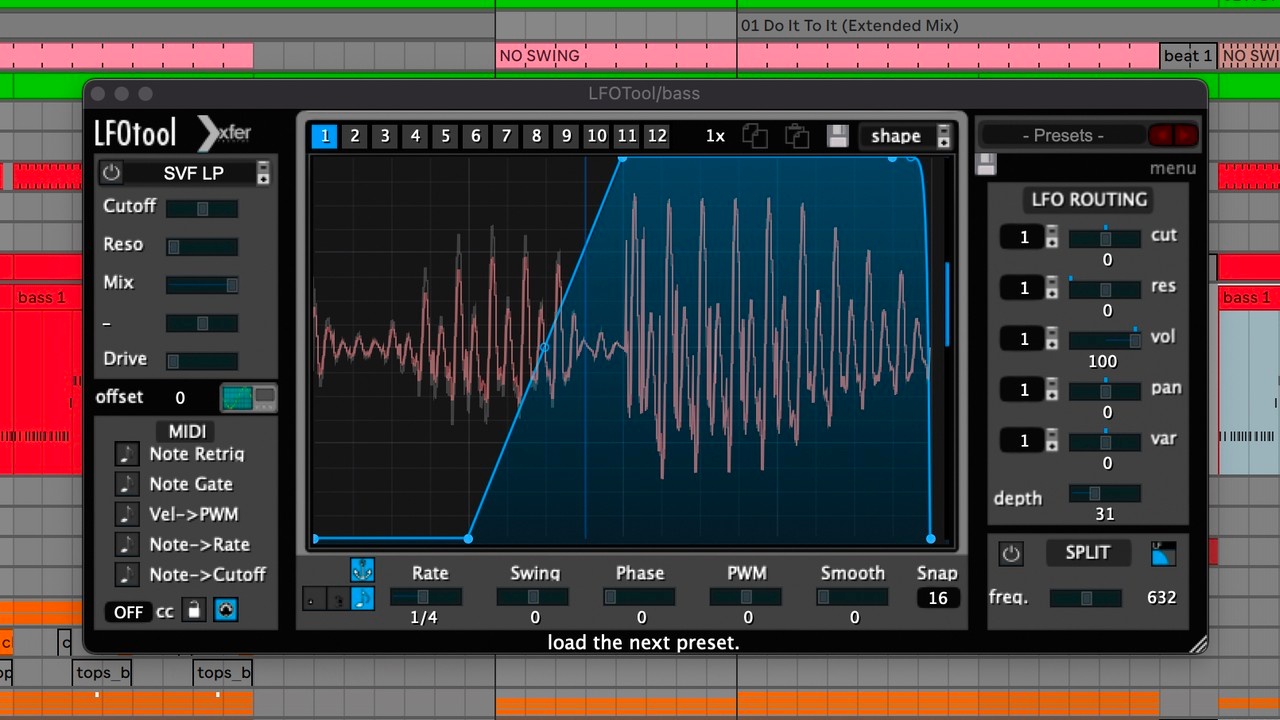This screenshot has width=1280, height=720.
Task: Click the Snap value 16 field
Action: click(938, 598)
